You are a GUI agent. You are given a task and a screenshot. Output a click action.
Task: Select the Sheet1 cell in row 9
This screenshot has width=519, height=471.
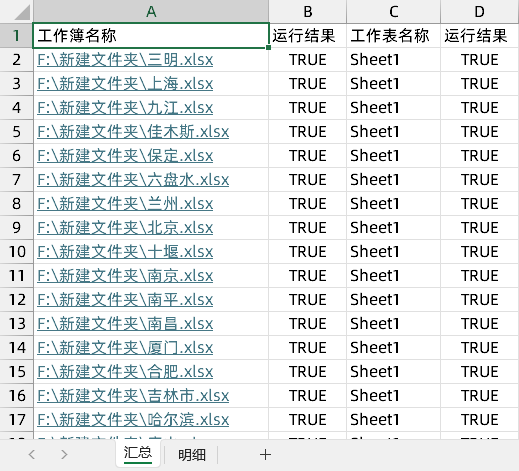(x=393, y=228)
